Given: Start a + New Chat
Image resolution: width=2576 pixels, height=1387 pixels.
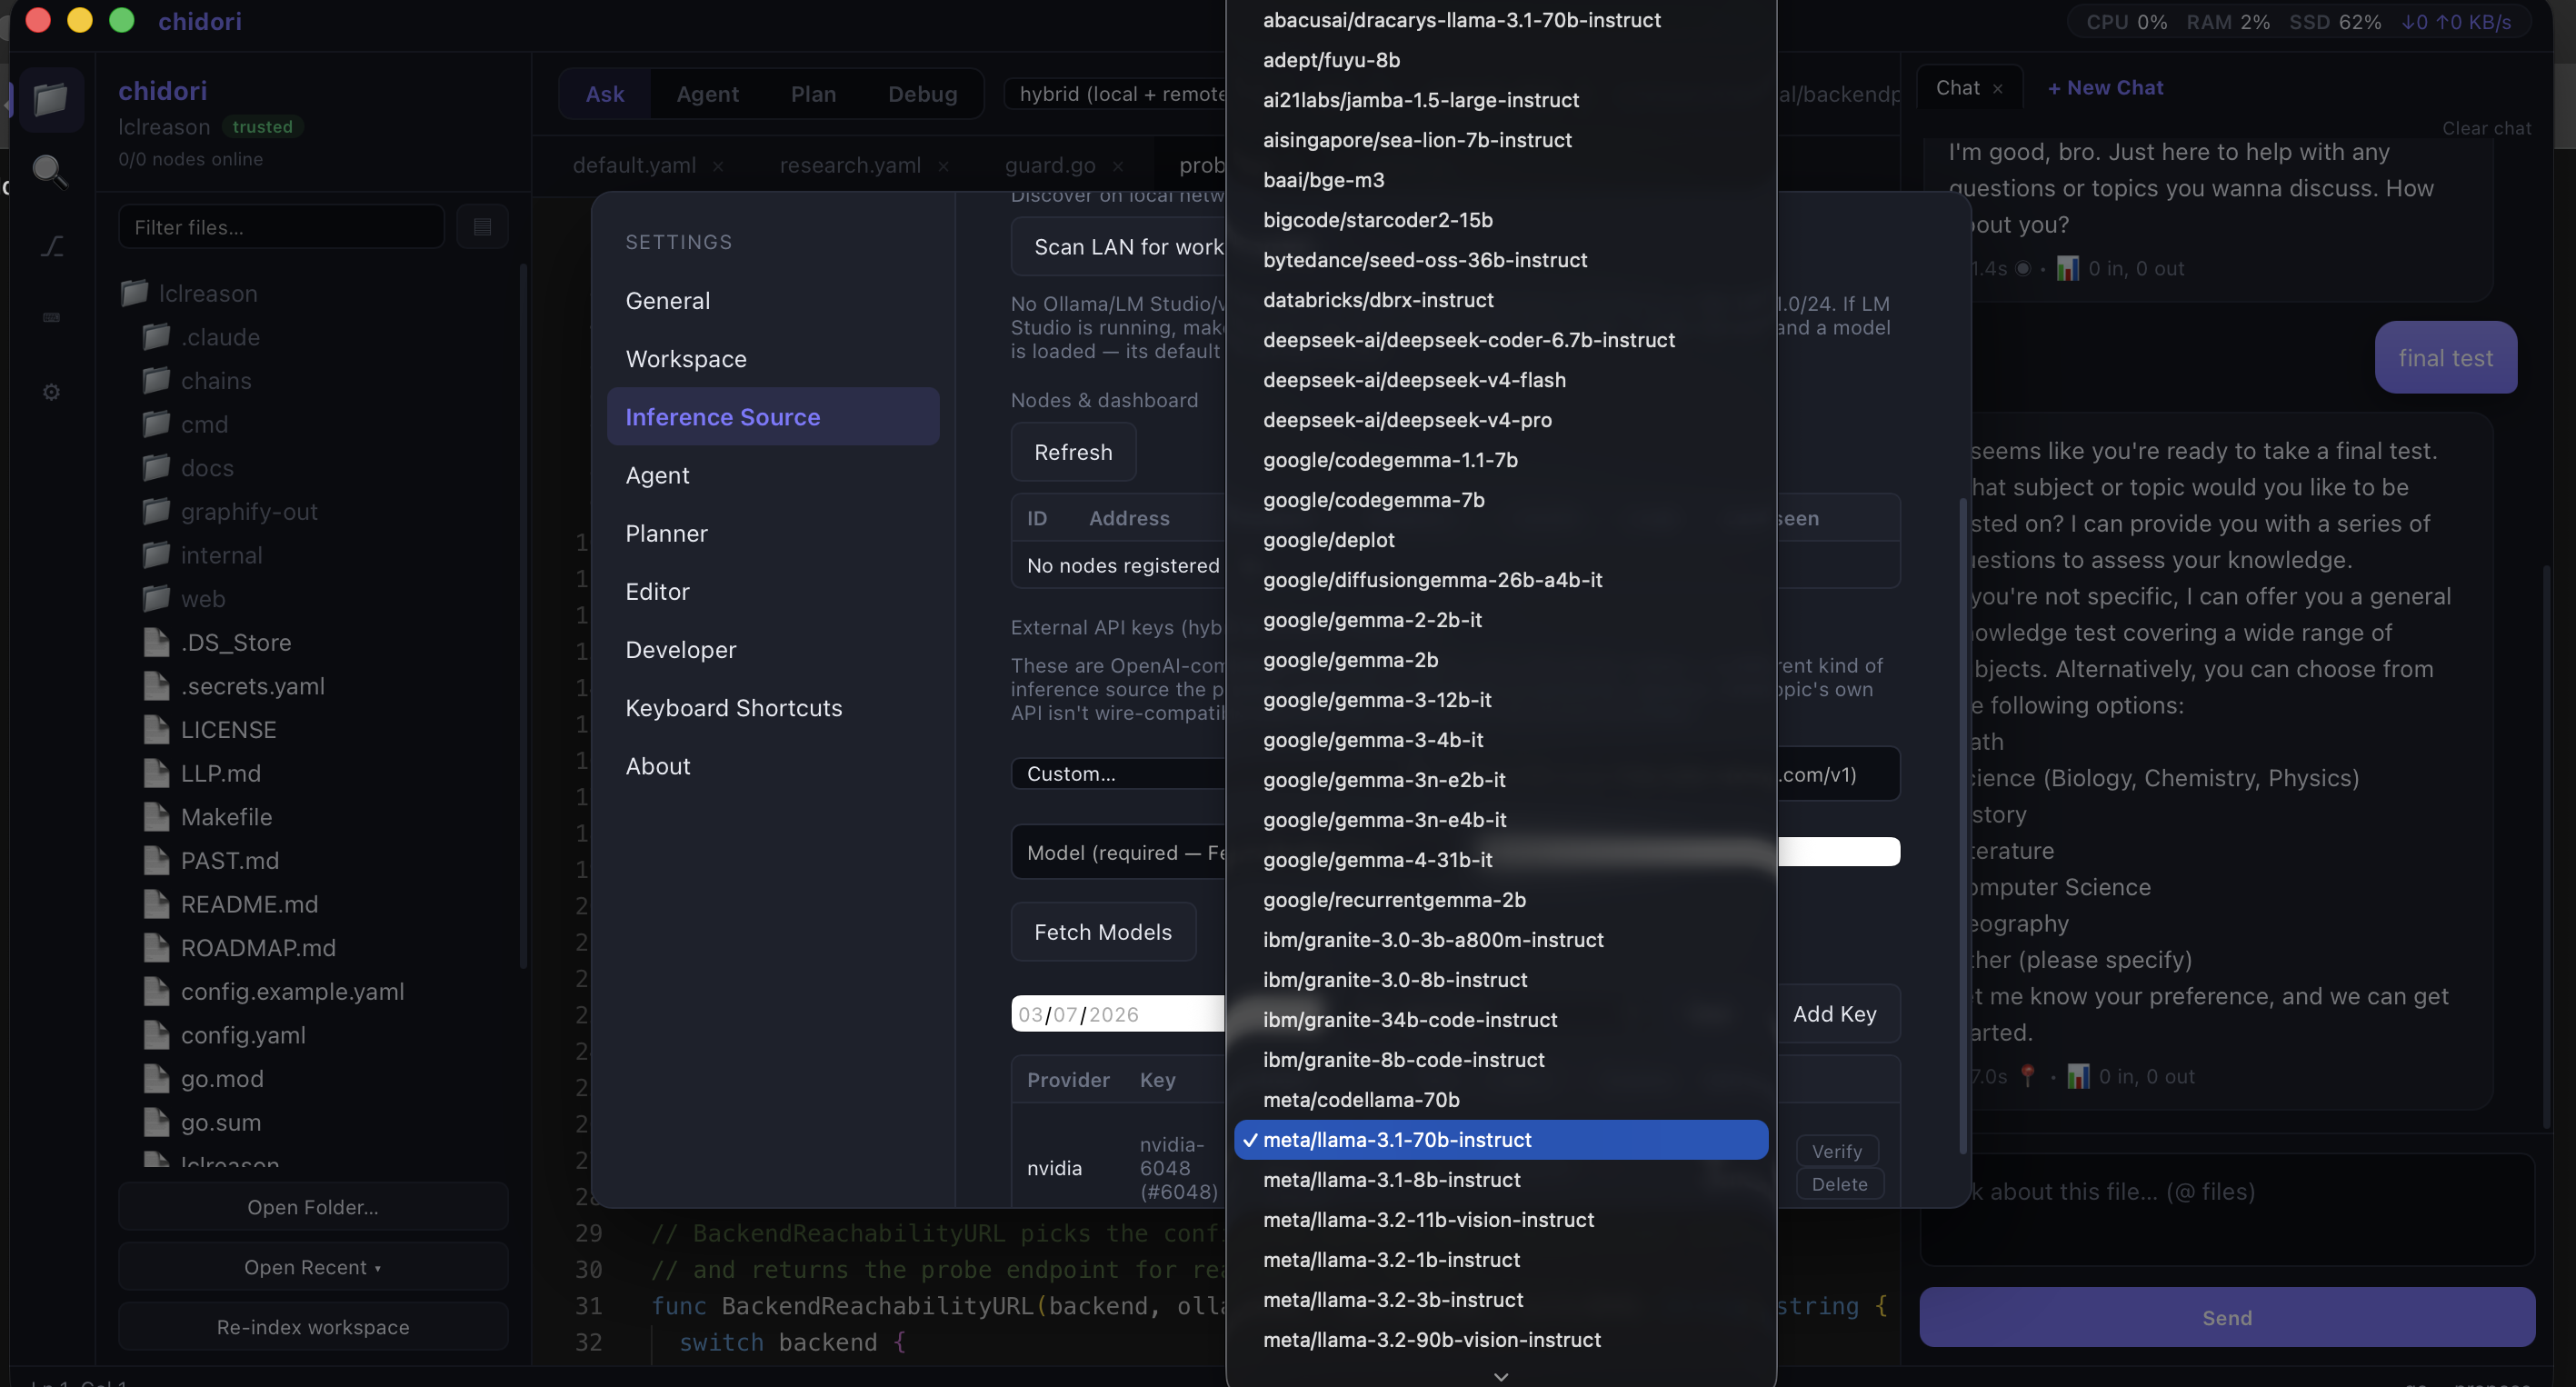Looking at the screenshot, I should 2105,88.
